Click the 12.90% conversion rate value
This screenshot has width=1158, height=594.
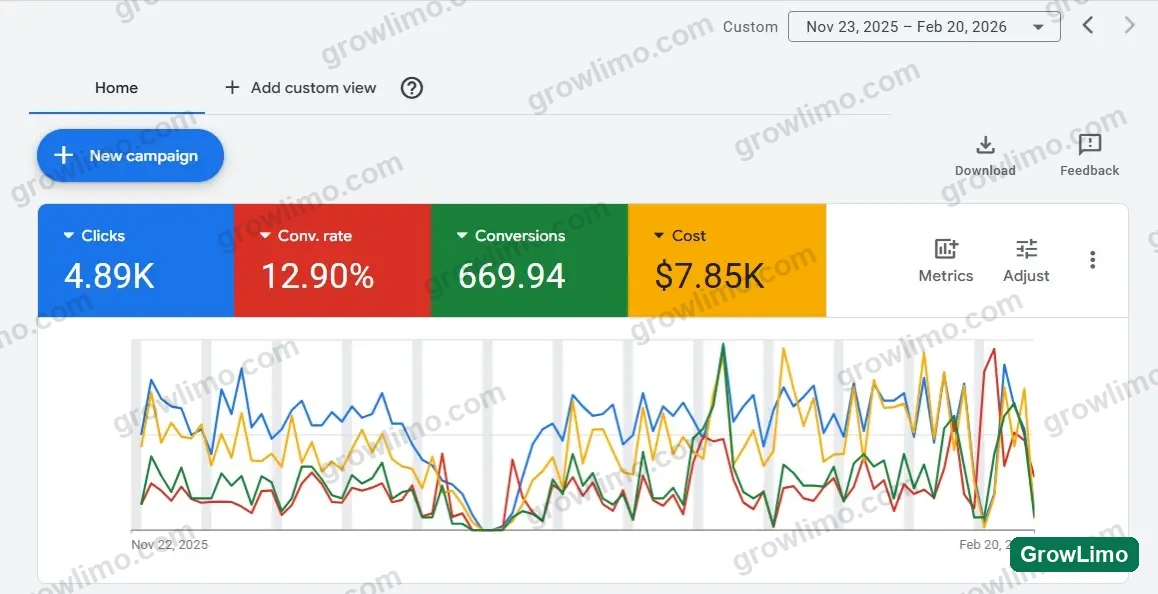pos(318,276)
